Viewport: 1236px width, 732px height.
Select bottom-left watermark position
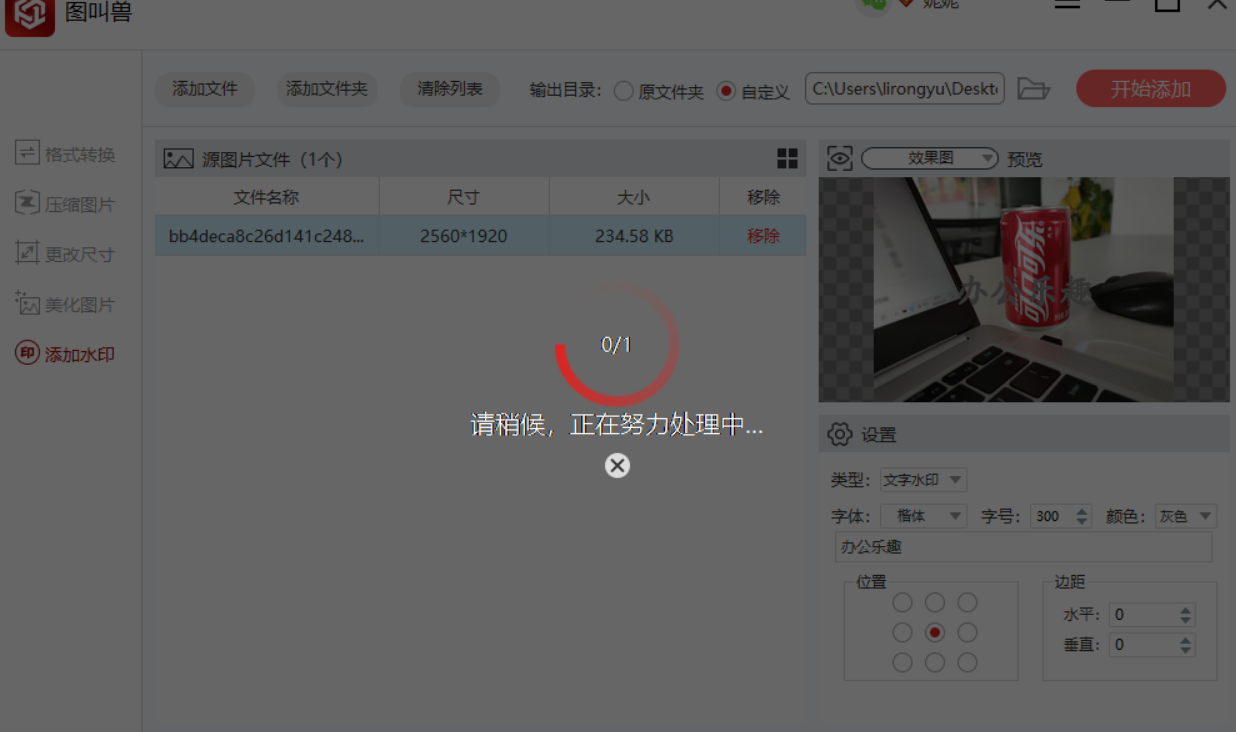point(902,662)
